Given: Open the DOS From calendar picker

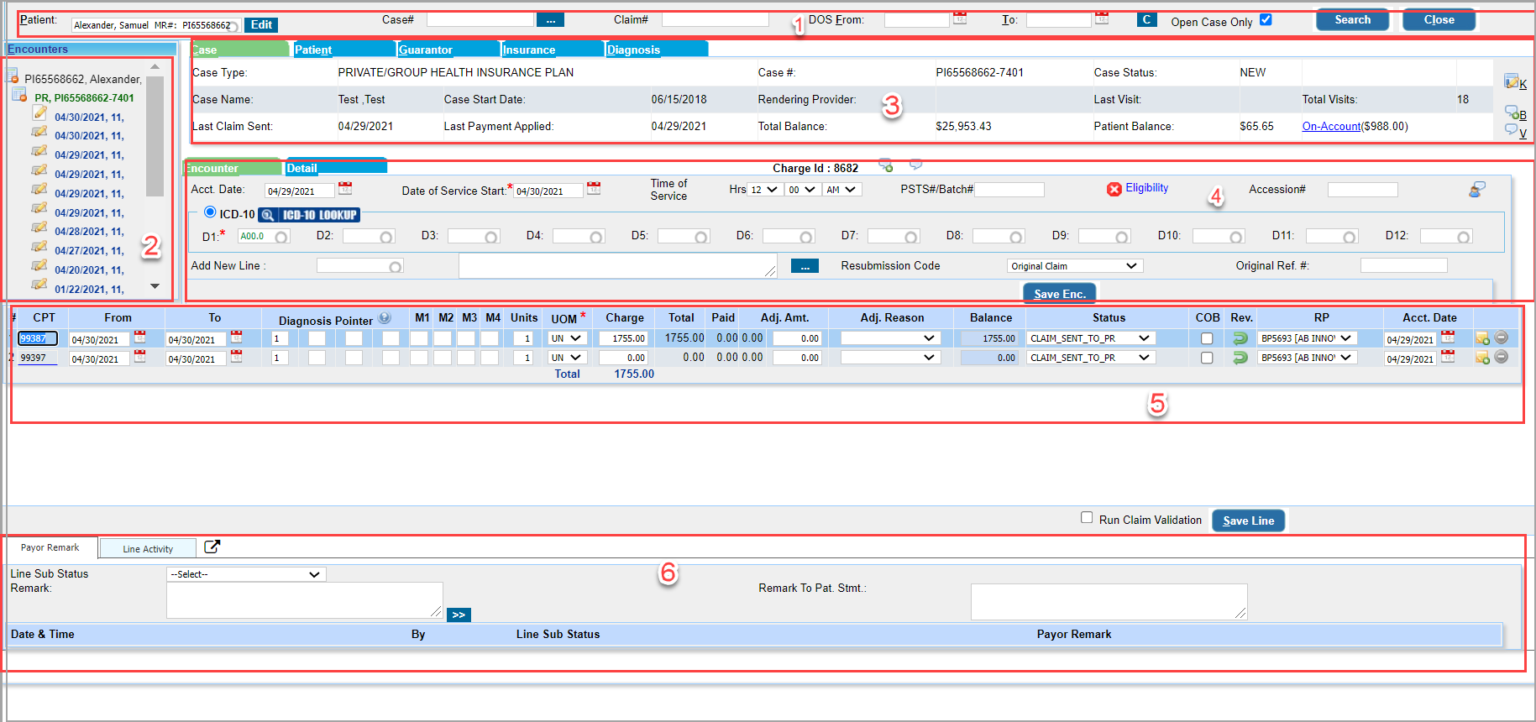Looking at the screenshot, I should click(960, 19).
